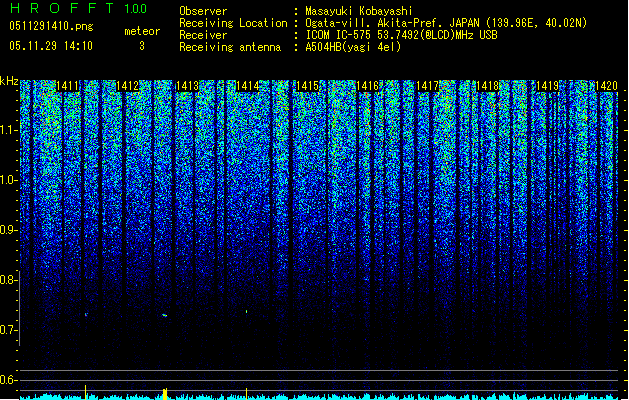Viewport: 629px width, 400px height.
Task: Click the meteor count value 3
Action: (x=142, y=46)
